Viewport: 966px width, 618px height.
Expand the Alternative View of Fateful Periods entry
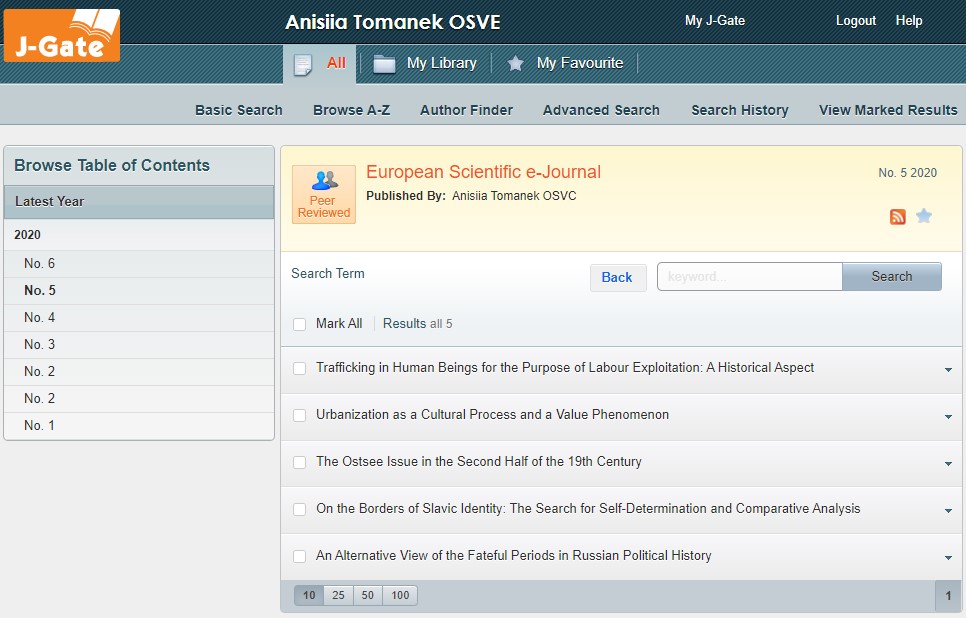[x=948, y=558]
